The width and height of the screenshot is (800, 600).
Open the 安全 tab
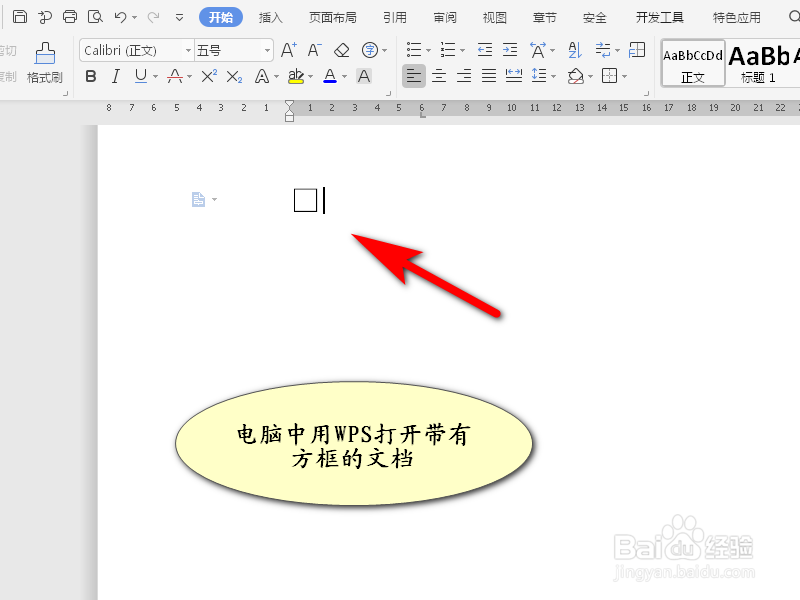(594, 18)
